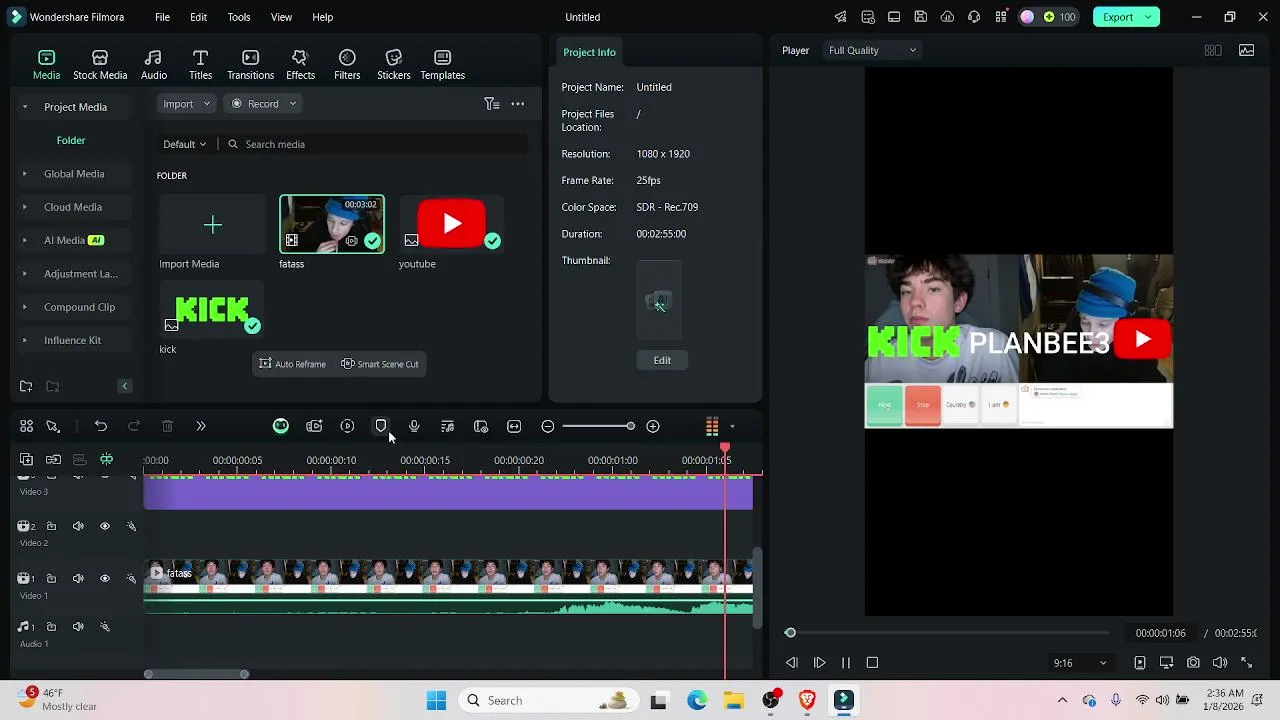Select the fatass video thumbnail
This screenshot has width=1280, height=720.
coord(331,224)
